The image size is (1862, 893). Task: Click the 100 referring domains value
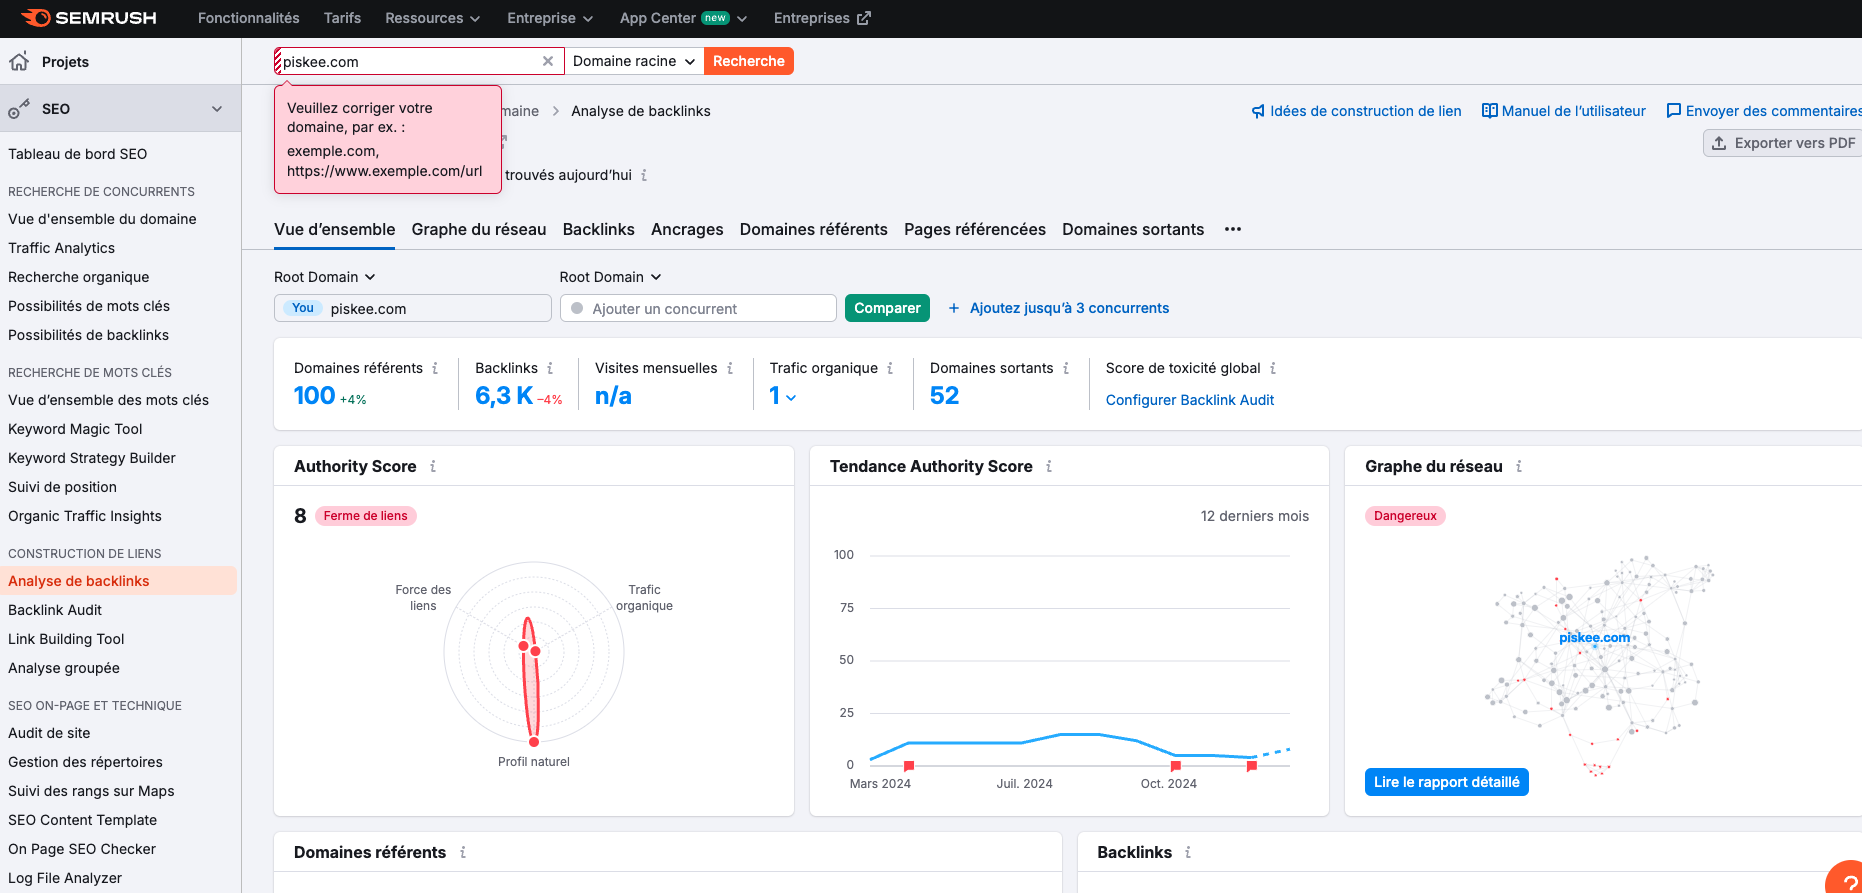(314, 396)
